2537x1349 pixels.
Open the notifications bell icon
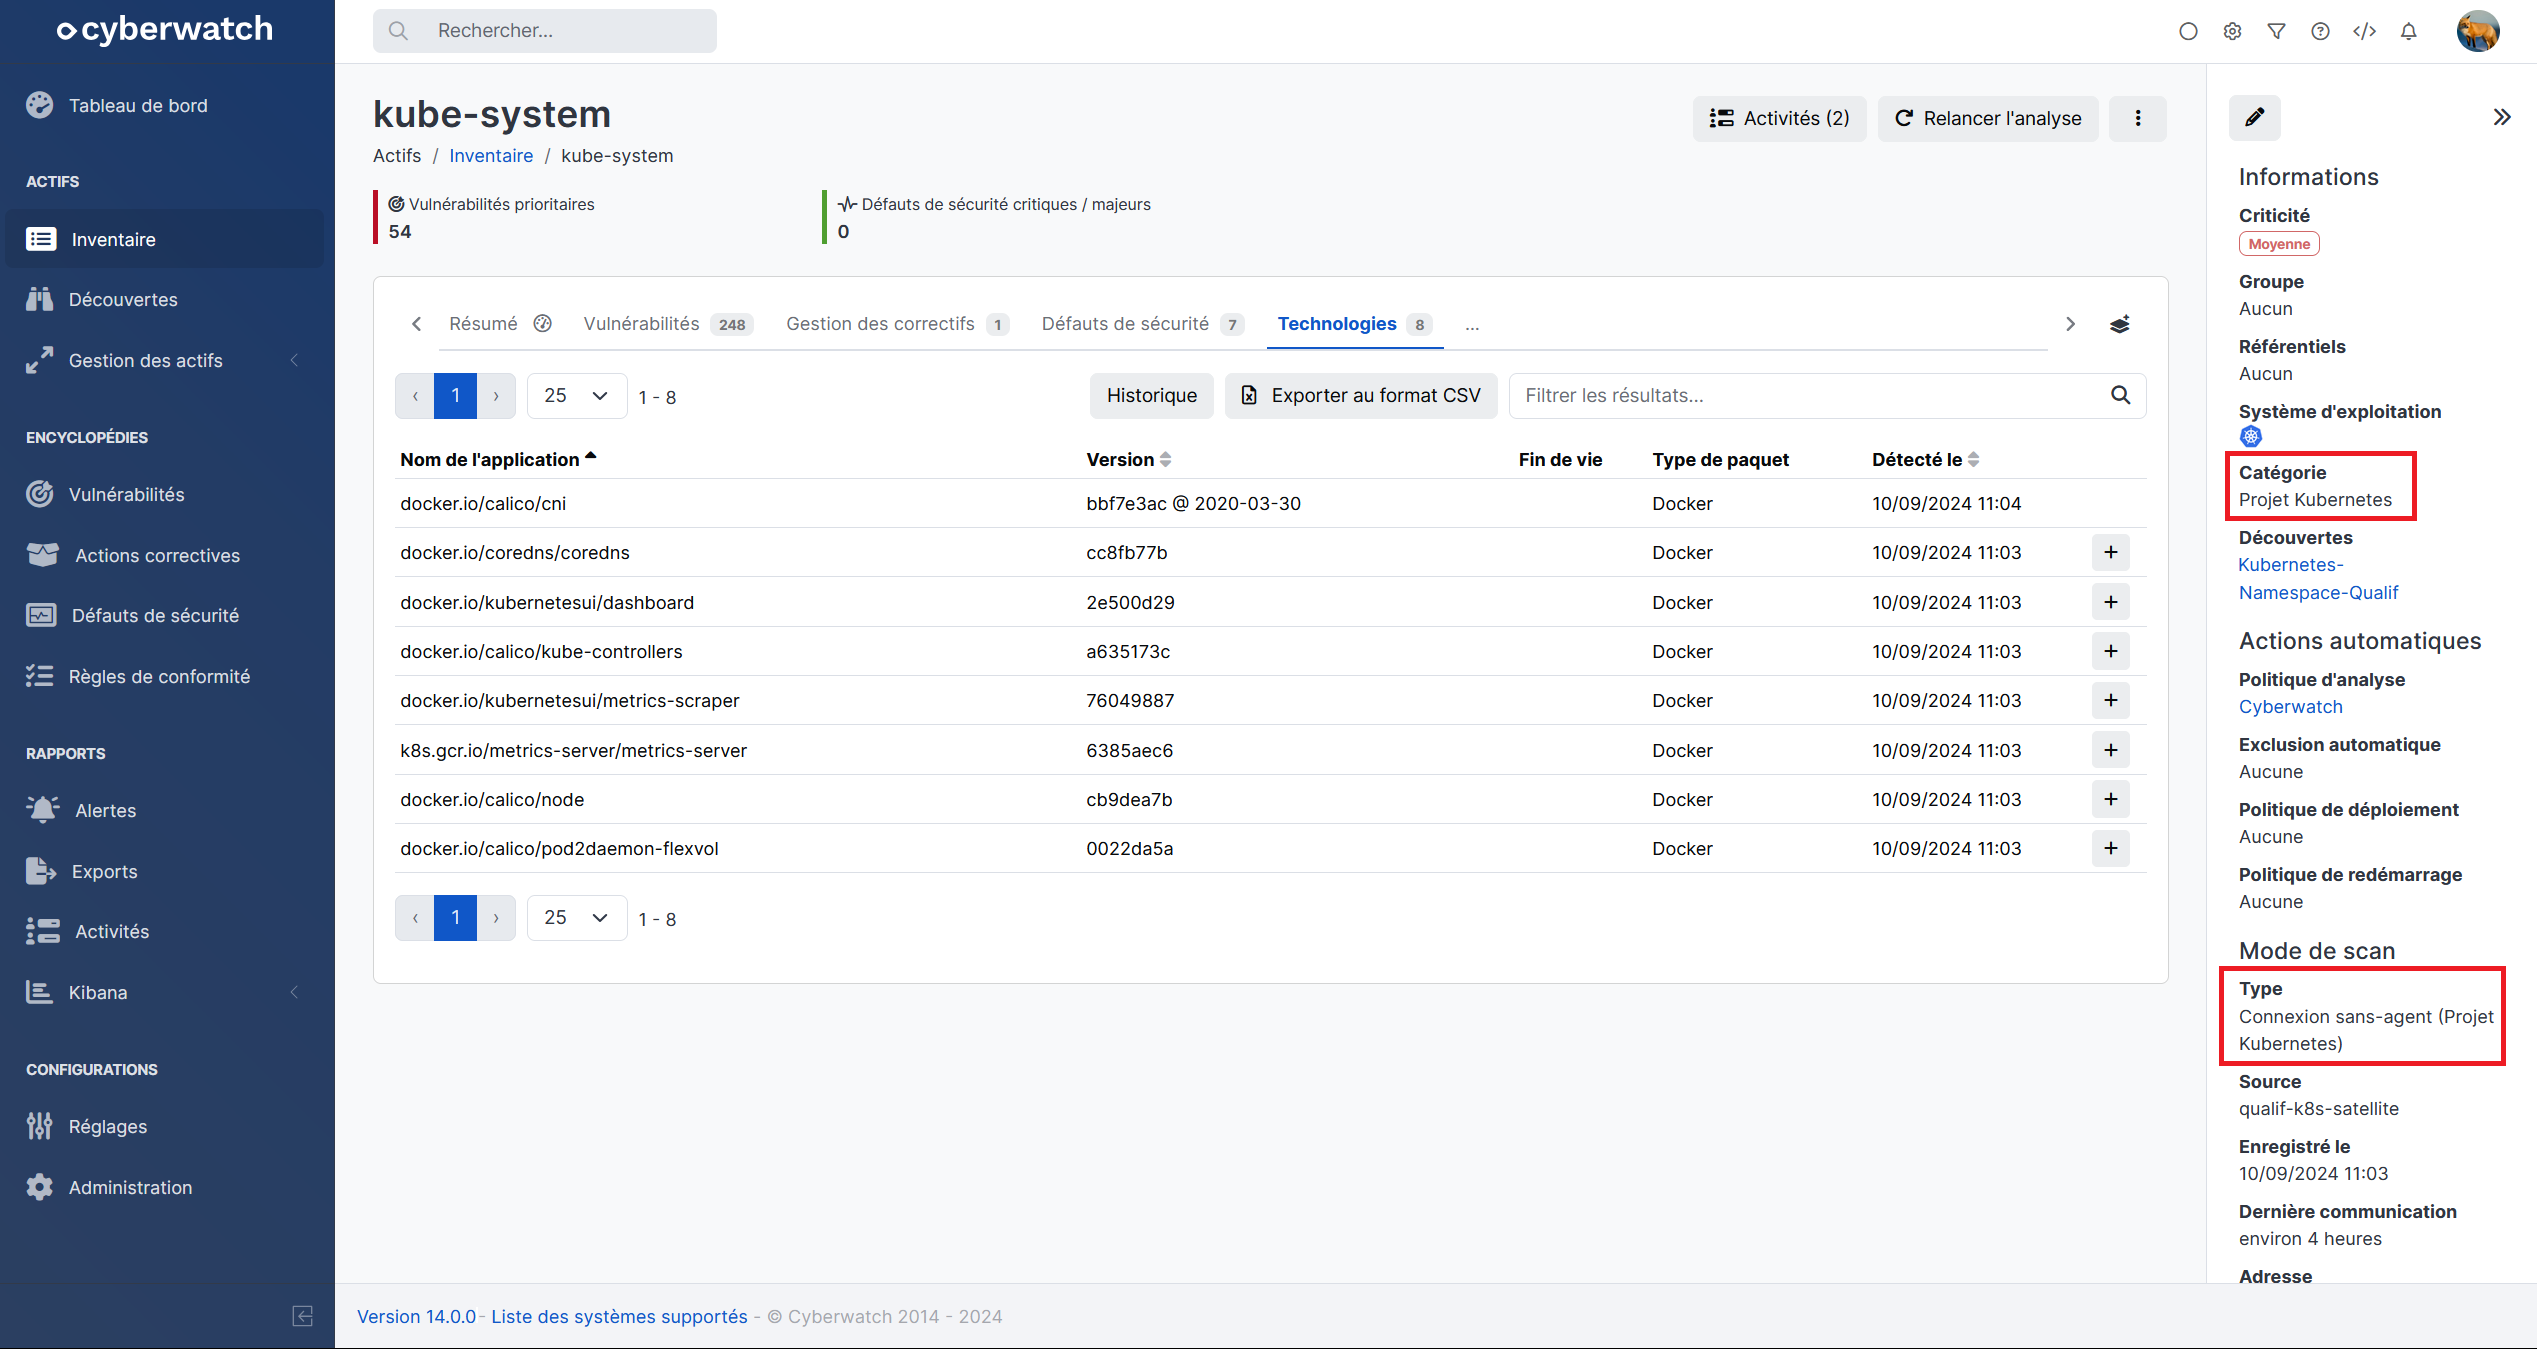pos(2408,31)
